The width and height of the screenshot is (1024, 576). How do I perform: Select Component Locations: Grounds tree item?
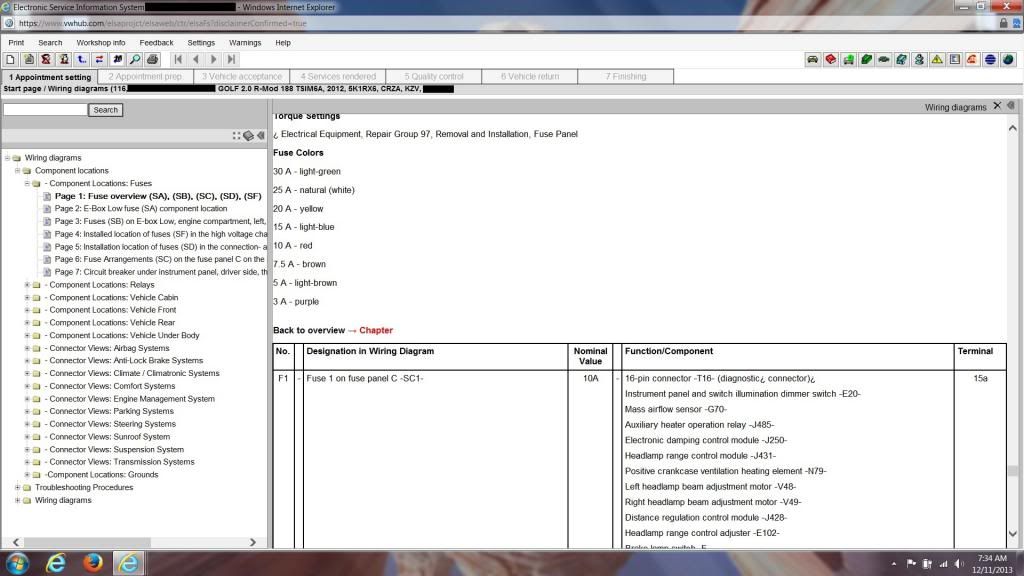(101, 475)
